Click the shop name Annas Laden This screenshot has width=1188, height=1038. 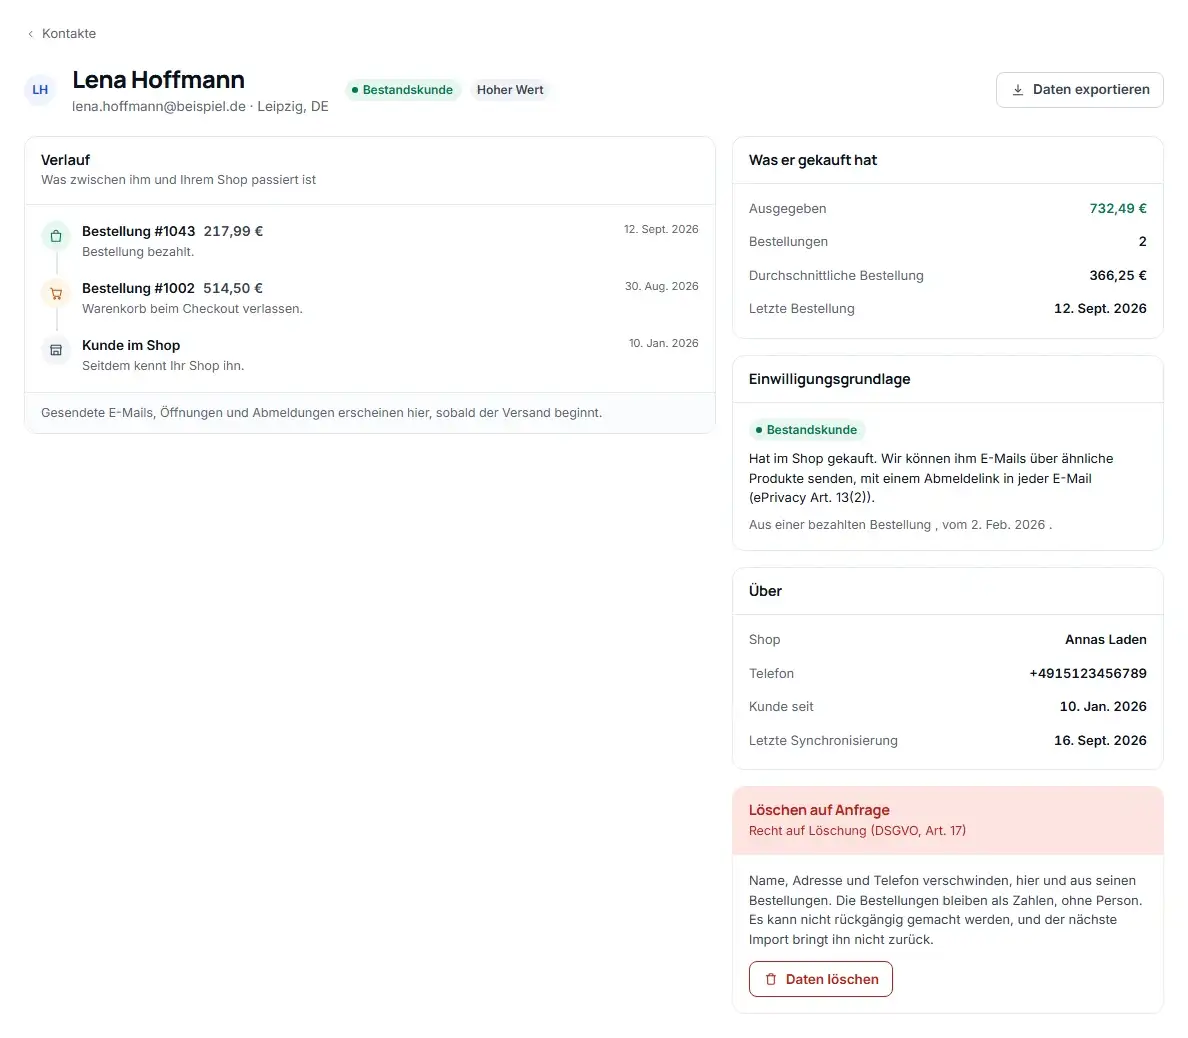click(1105, 639)
